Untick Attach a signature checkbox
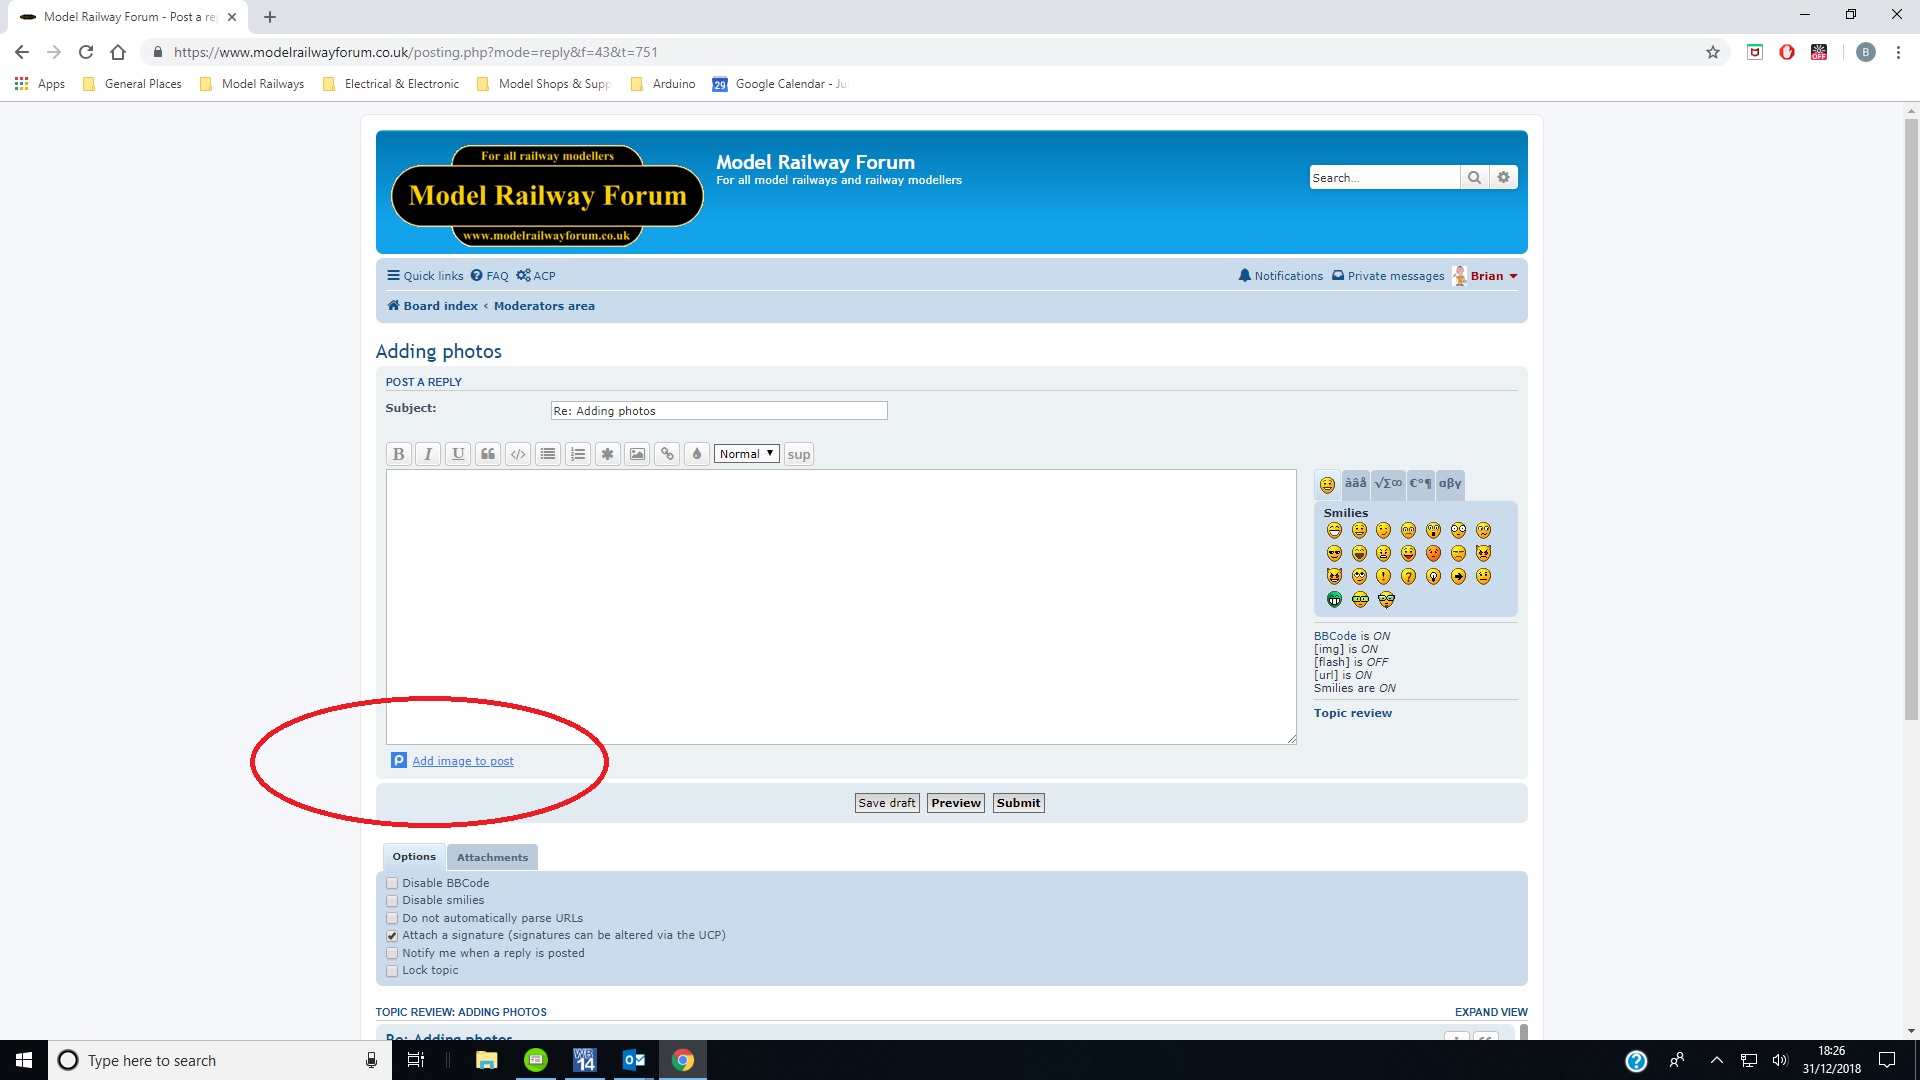This screenshot has width=1920, height=1080. tap(392, 936)
